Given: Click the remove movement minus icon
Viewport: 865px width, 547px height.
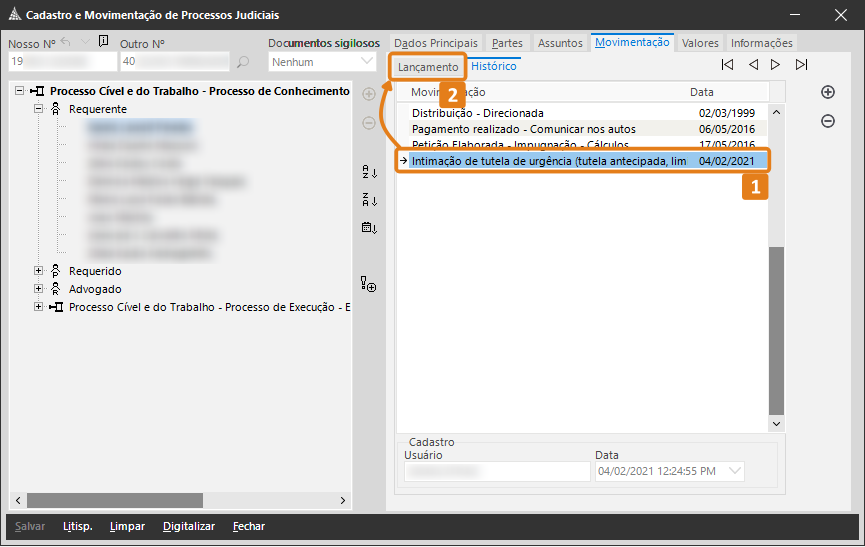Looking at the screenshot, I should tap(827, 121).
